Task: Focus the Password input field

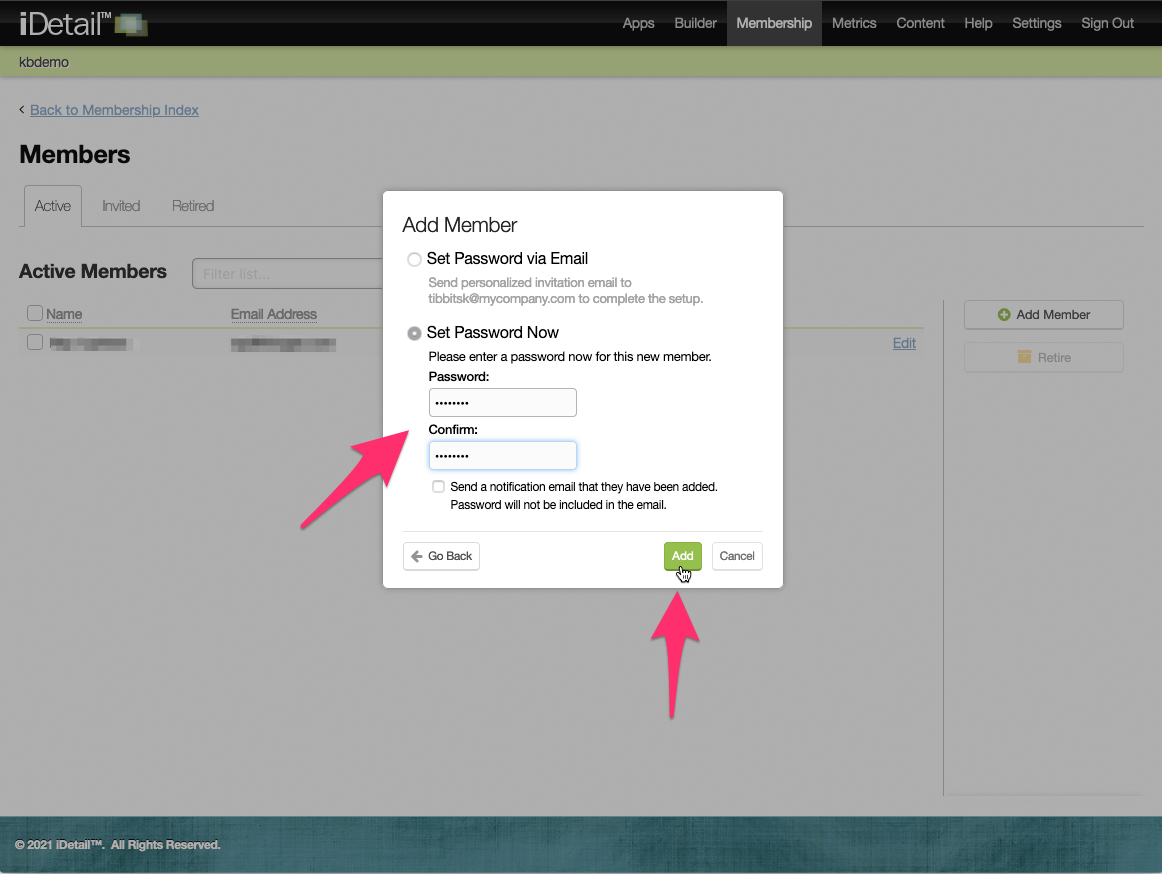Action: tap(502, 403)
